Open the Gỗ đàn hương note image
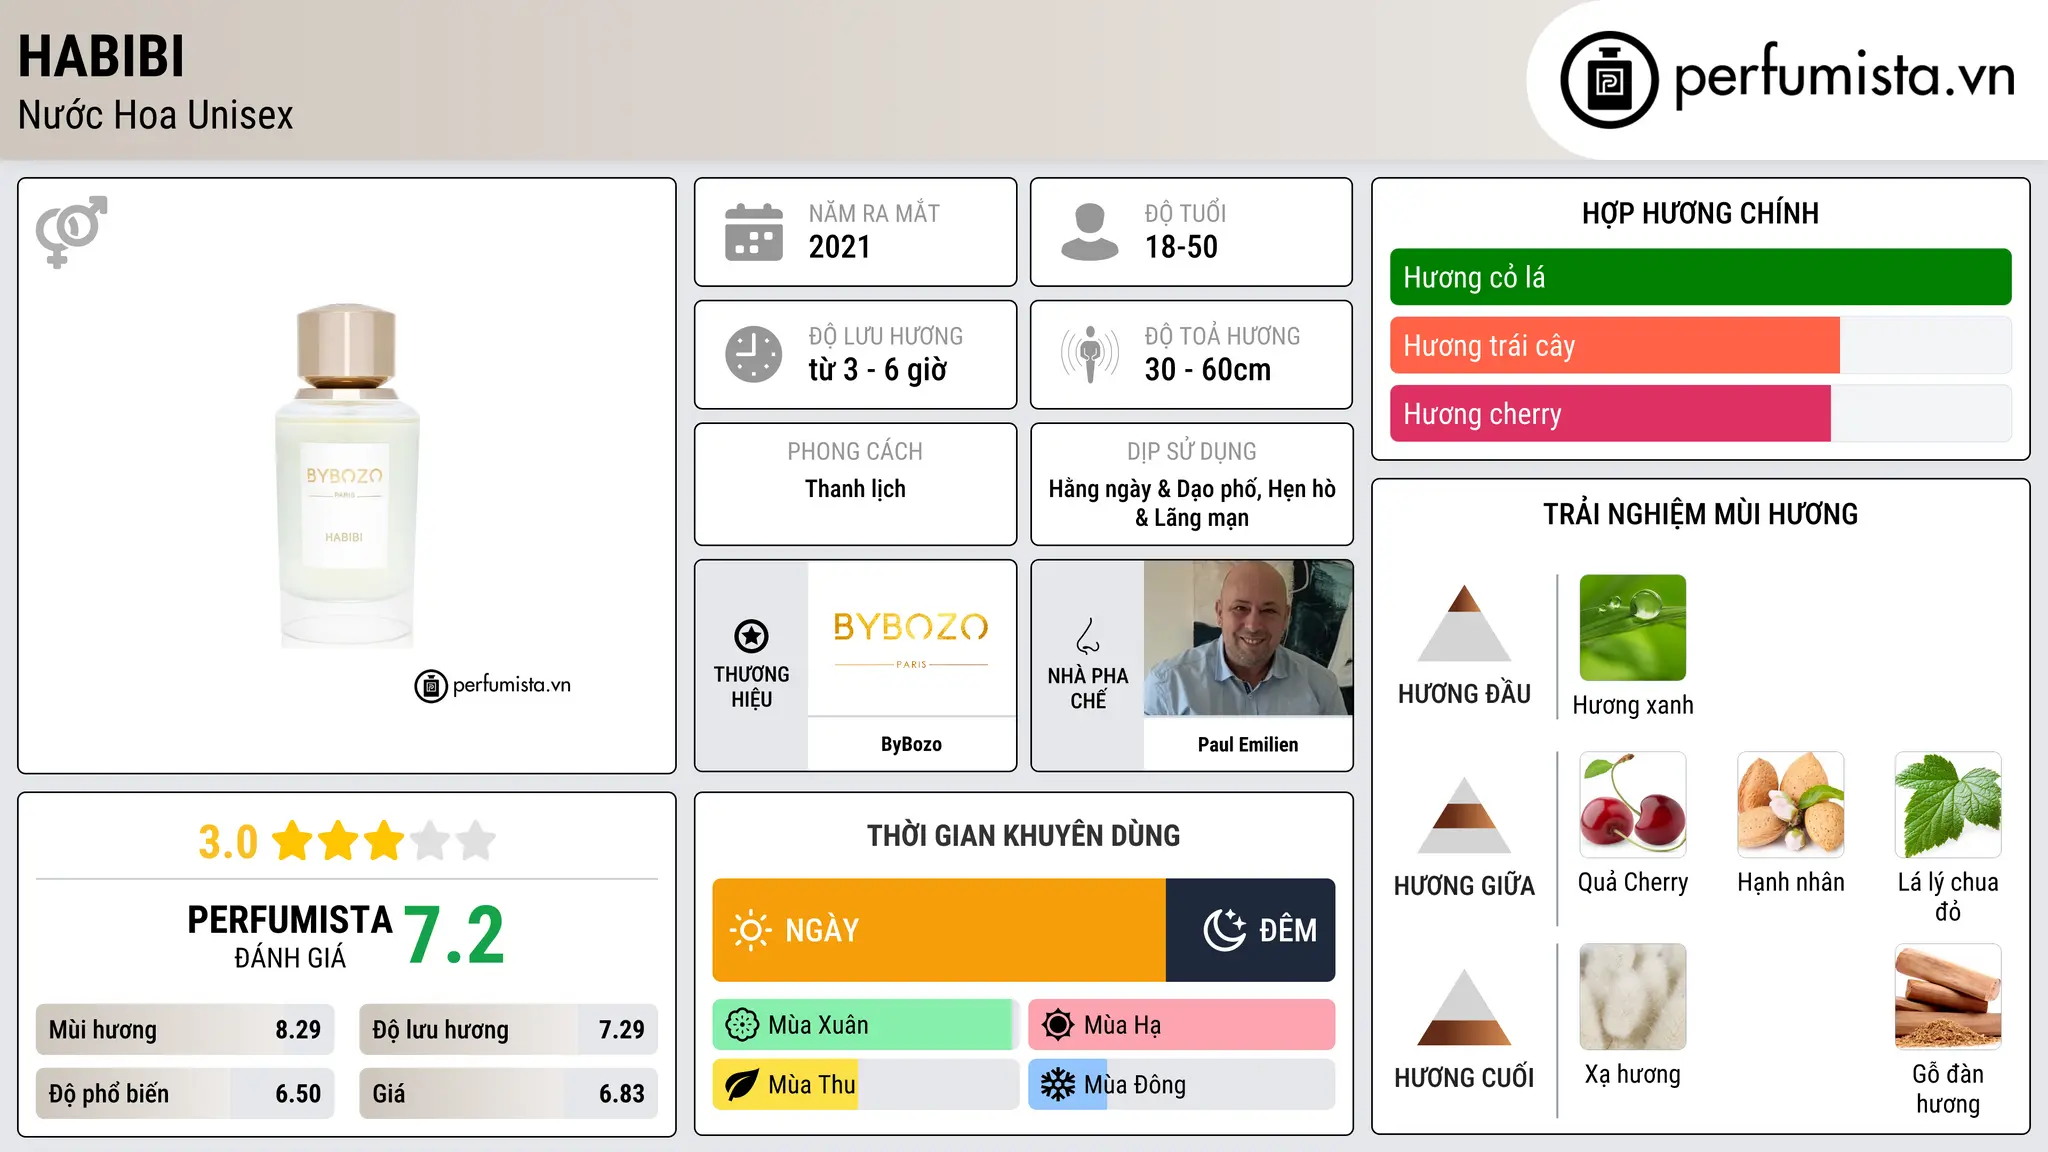The width and height of the screenshot is (2048, 1152). [x=1948, y=997]
